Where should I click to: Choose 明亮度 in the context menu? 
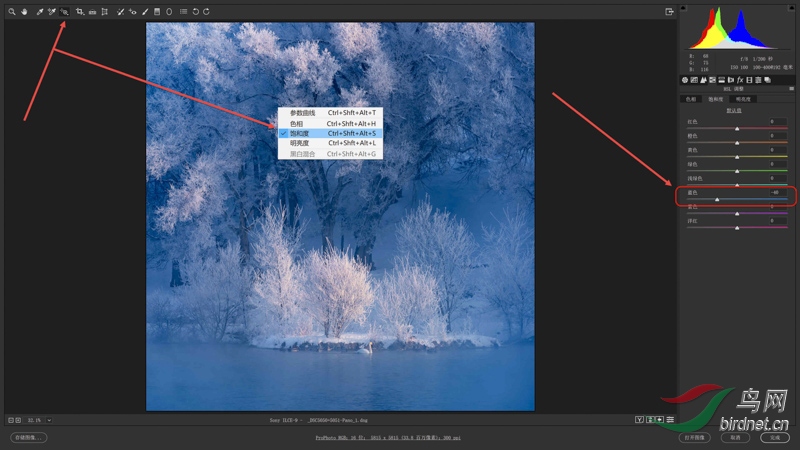point(299,143)
